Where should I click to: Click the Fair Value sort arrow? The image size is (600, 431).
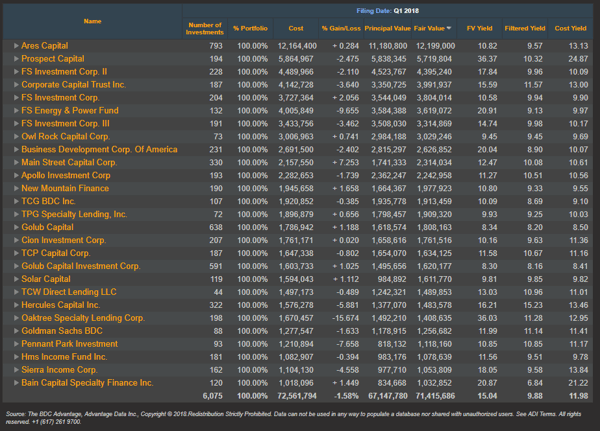click(x=449, y=28)
